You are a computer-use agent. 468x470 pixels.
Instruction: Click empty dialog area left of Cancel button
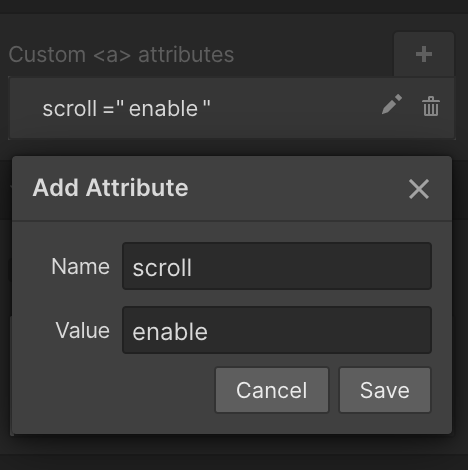click(113, 390)
